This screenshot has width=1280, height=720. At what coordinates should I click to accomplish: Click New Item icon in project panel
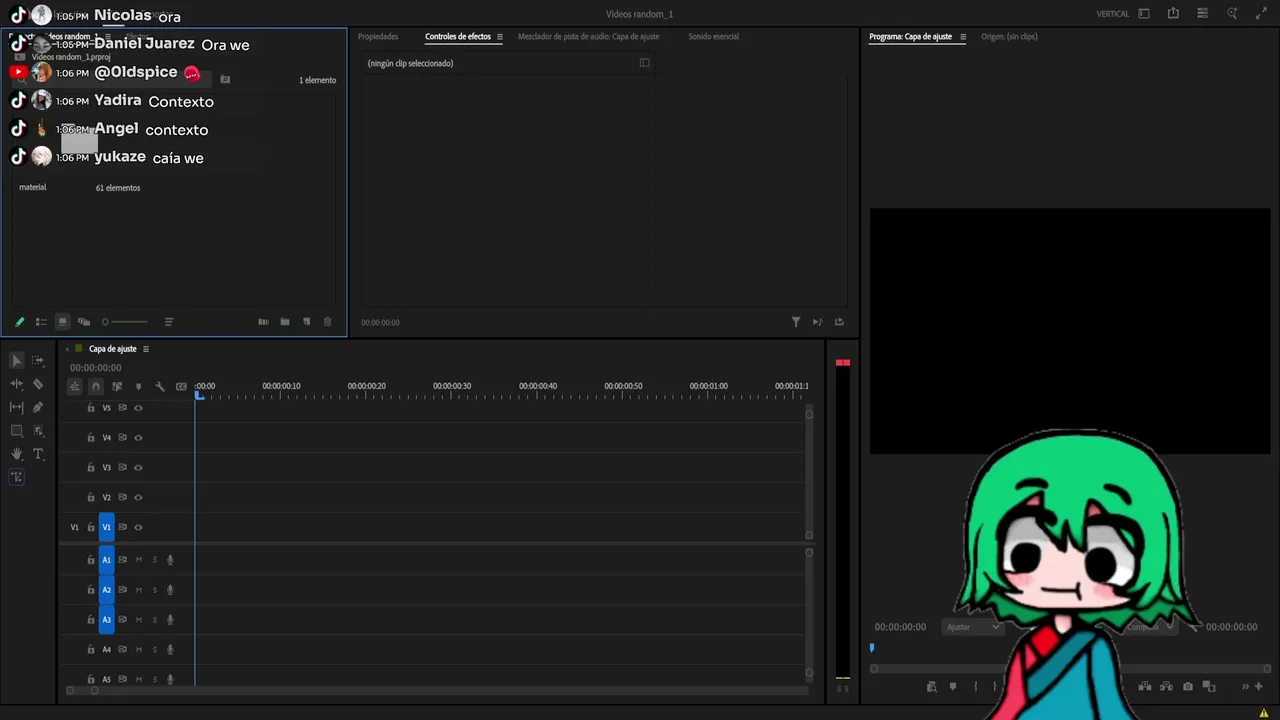coord(306,322)
